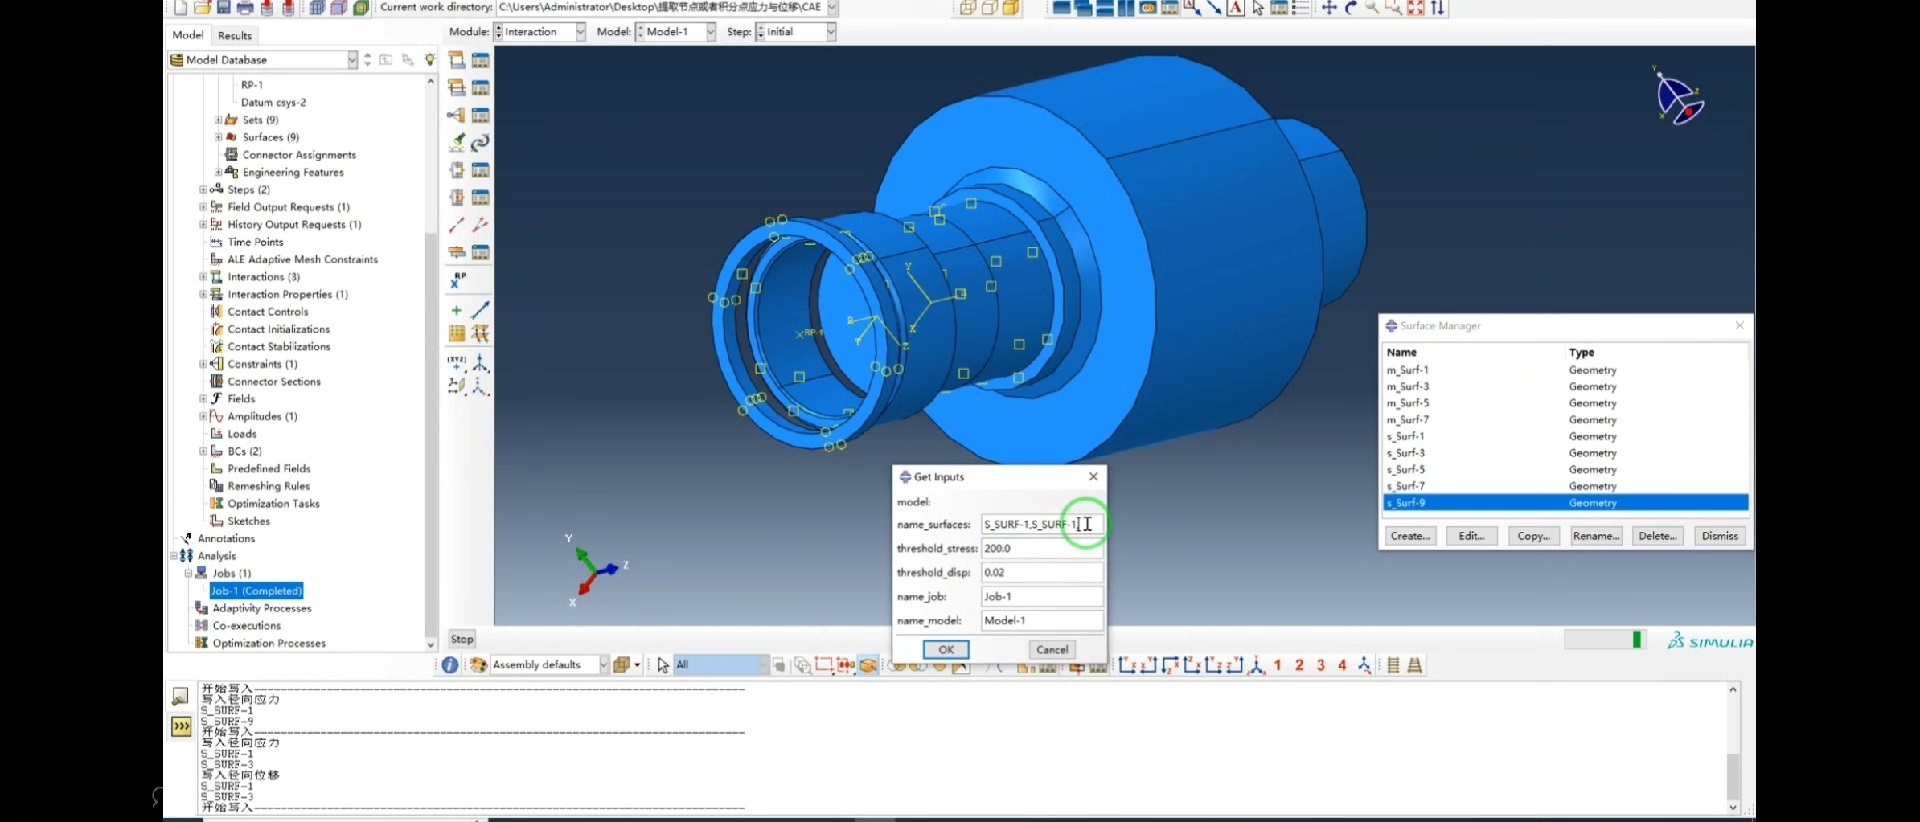
Task: Open a model database with the folder icon
Action: [x=202, y=8]
